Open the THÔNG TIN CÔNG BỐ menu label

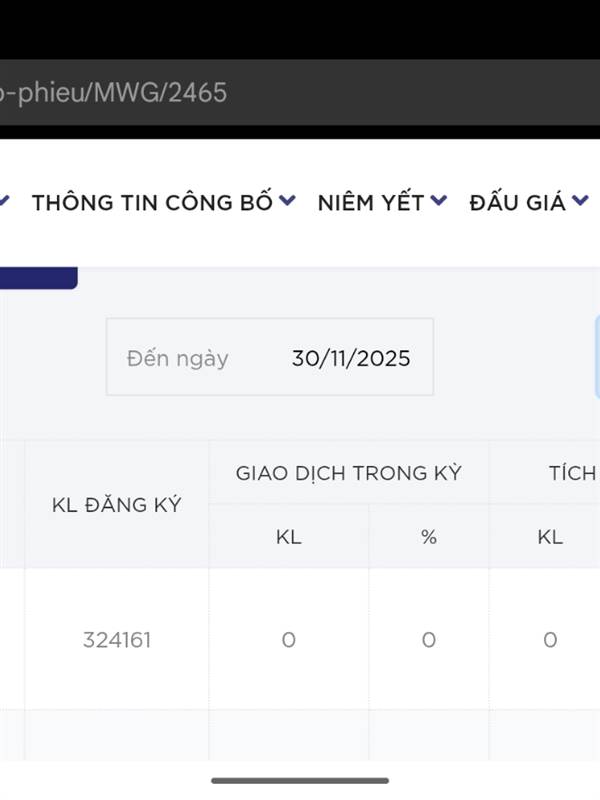coord(152,203)
